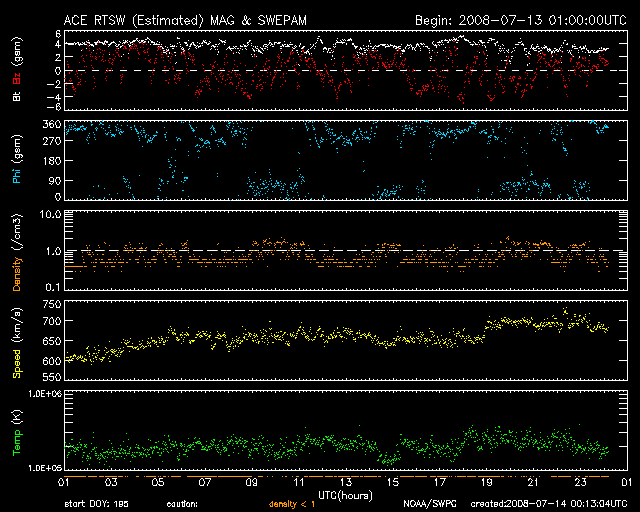Click the created timestamp in footer
Viewport: 640px width, 512px height.
(548, 504)
